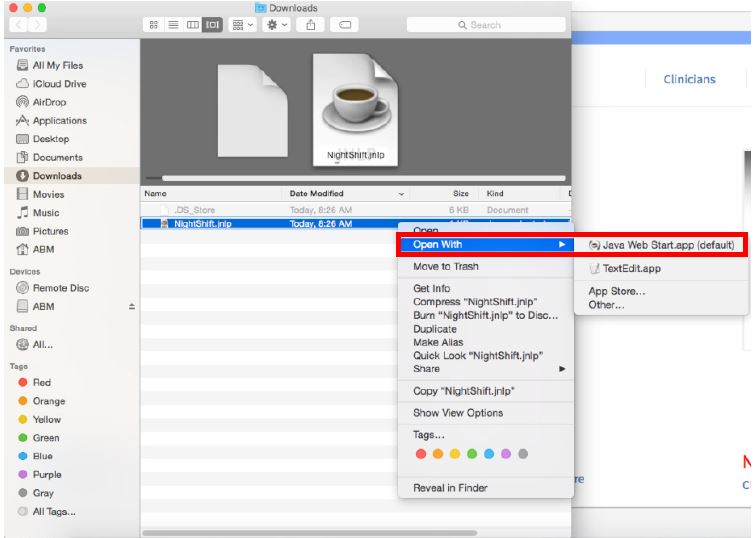Select the blank document Cover Flow thumbnail
Viewport: 754px width, 538px height.
tap(252, 111)
